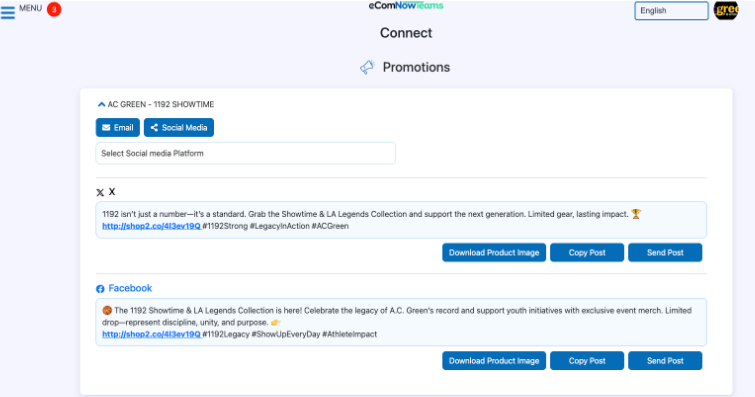
Task: Switch to the Social Media tab button
Action: [x=179, y=128]
